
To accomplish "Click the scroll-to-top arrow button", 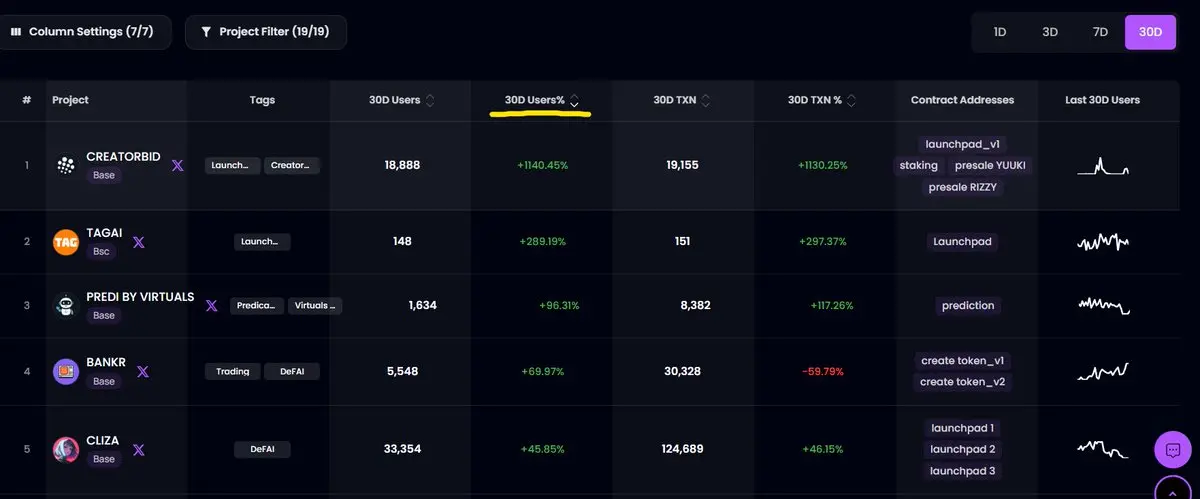I will (1172, 488).
